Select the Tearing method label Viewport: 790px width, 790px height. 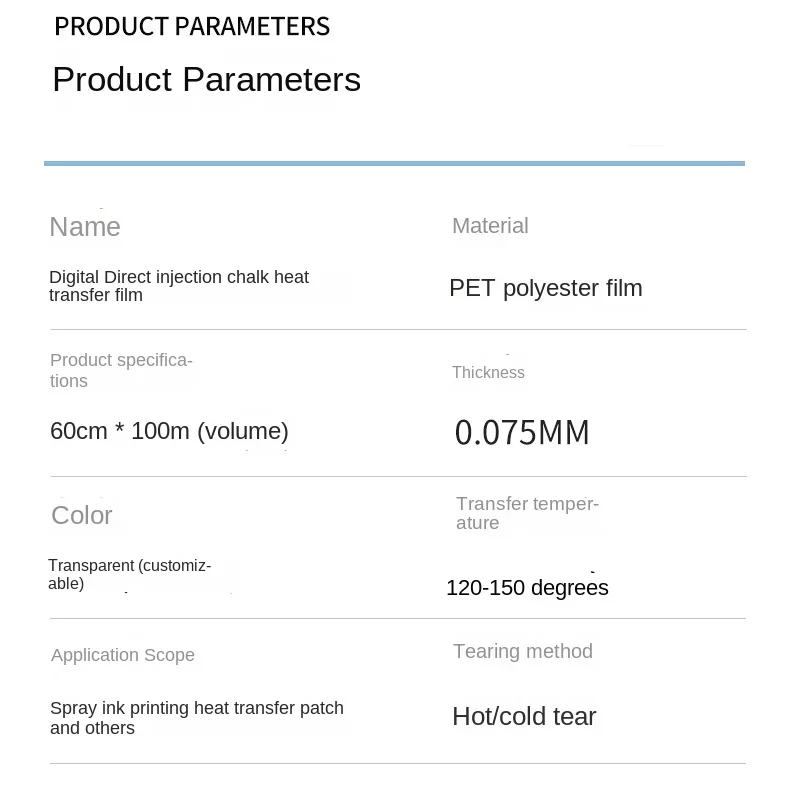(523, 652)
